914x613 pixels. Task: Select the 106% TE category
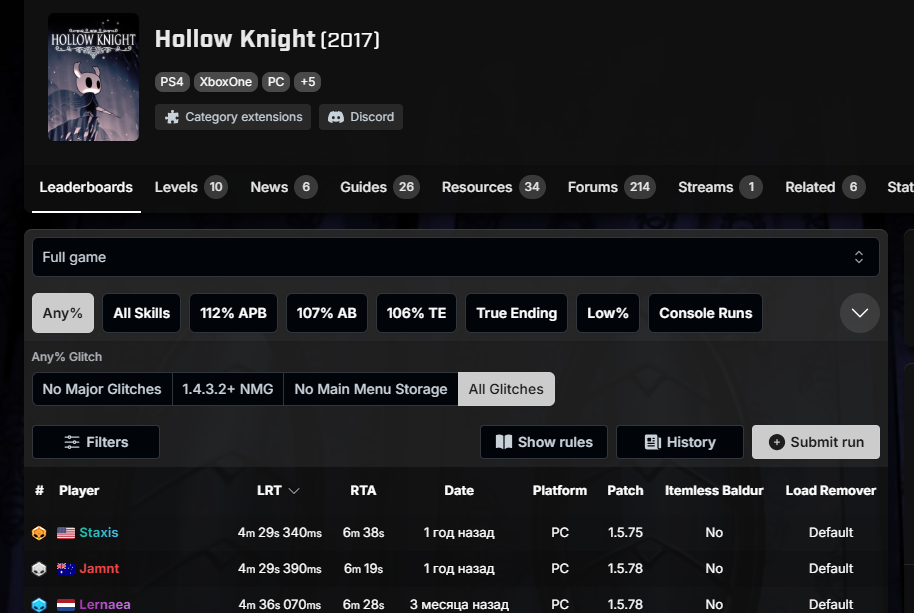click(416, 313)
